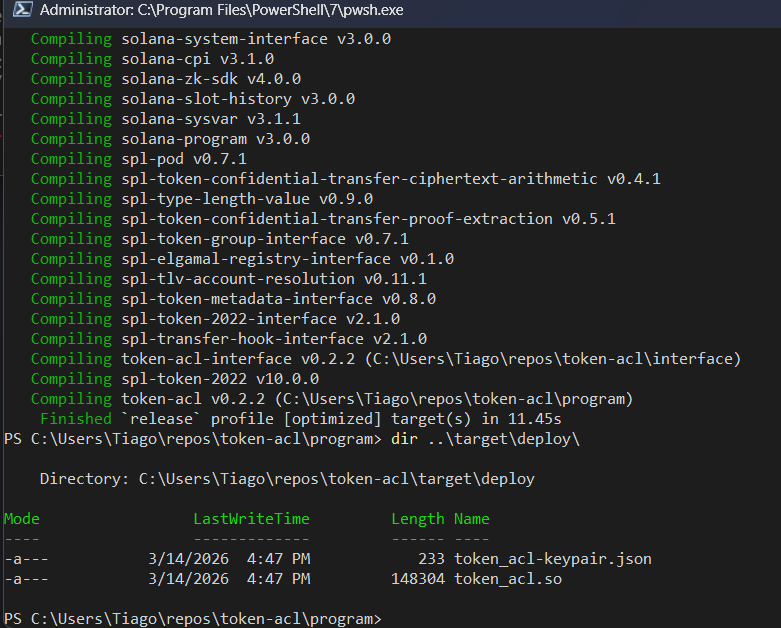This screenshot has height=628, width=781.
Task: Click the 'dir ..\target\deploy\' command
Action: coord(486,439)
